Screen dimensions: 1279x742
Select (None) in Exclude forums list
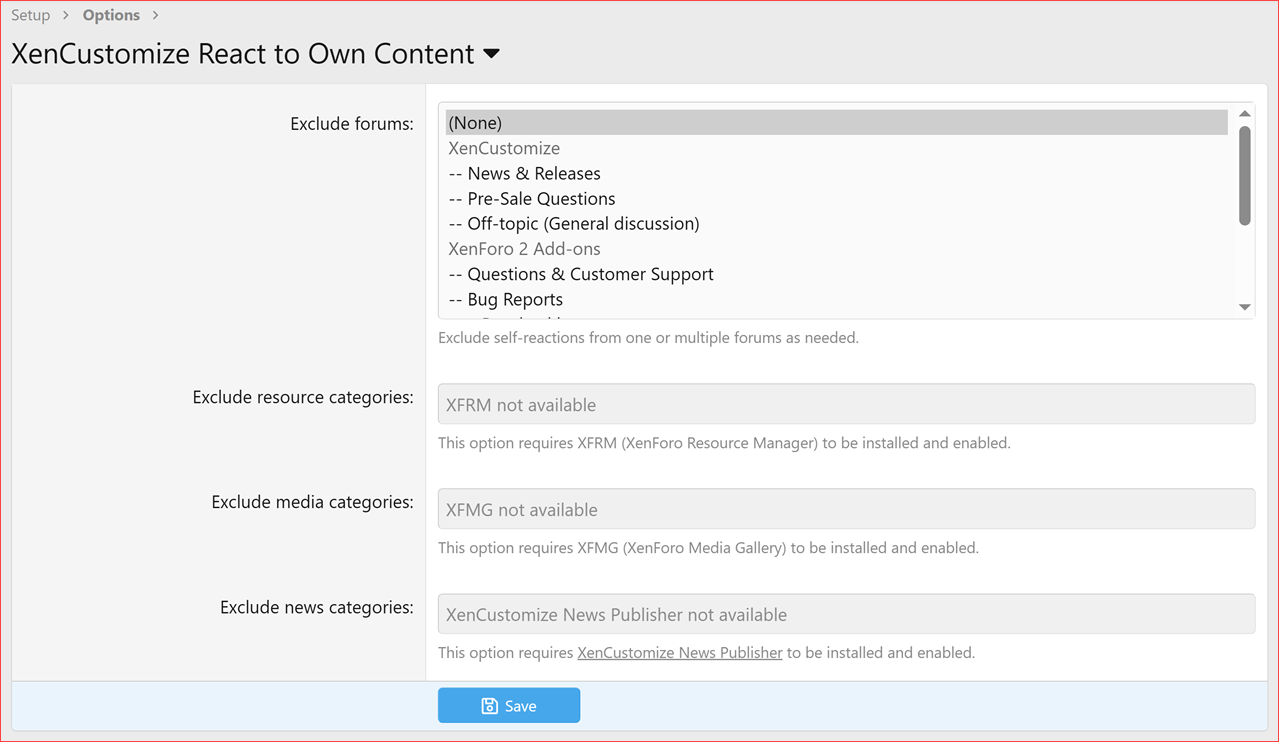pos(836,122)
